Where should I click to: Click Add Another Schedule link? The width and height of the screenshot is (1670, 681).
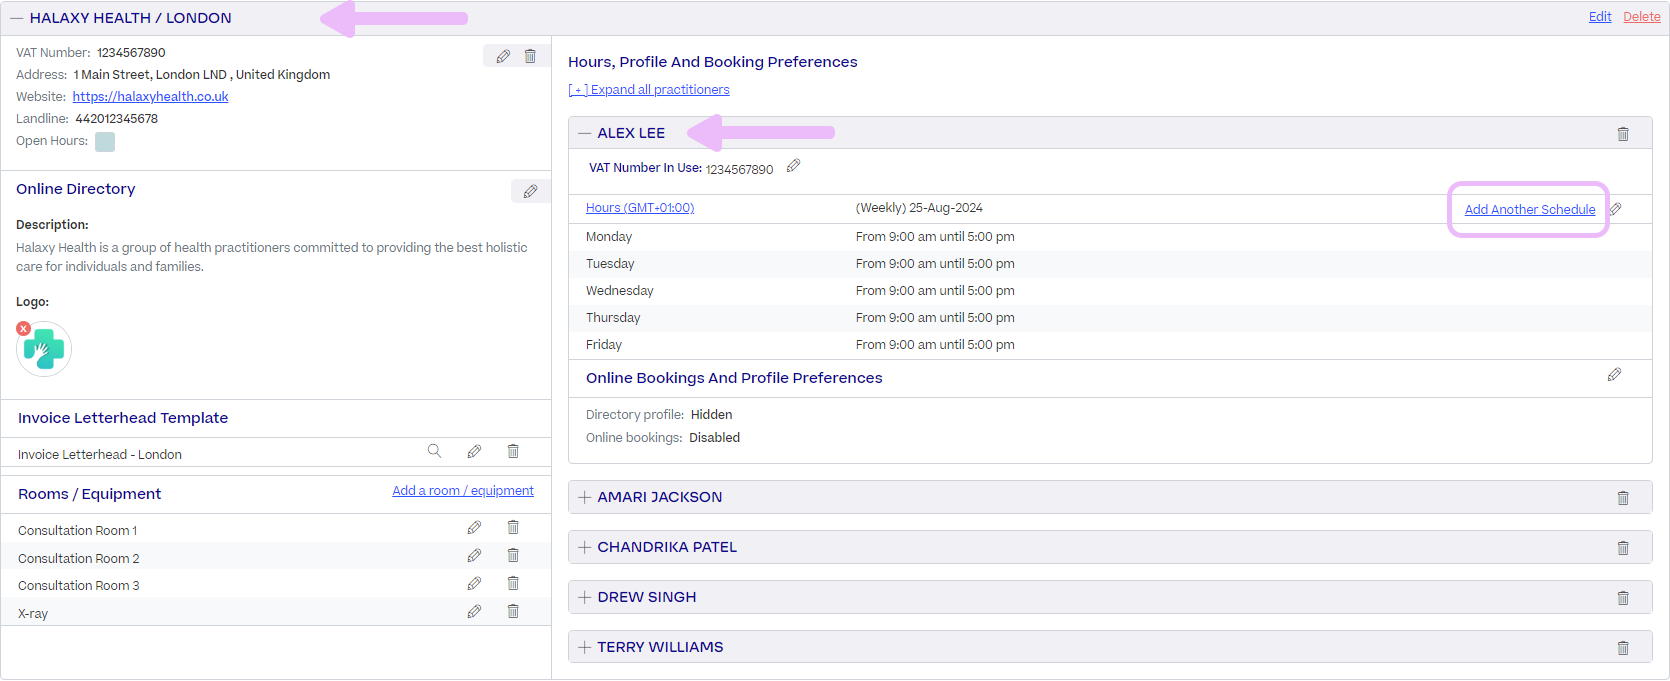(1530, 210)
